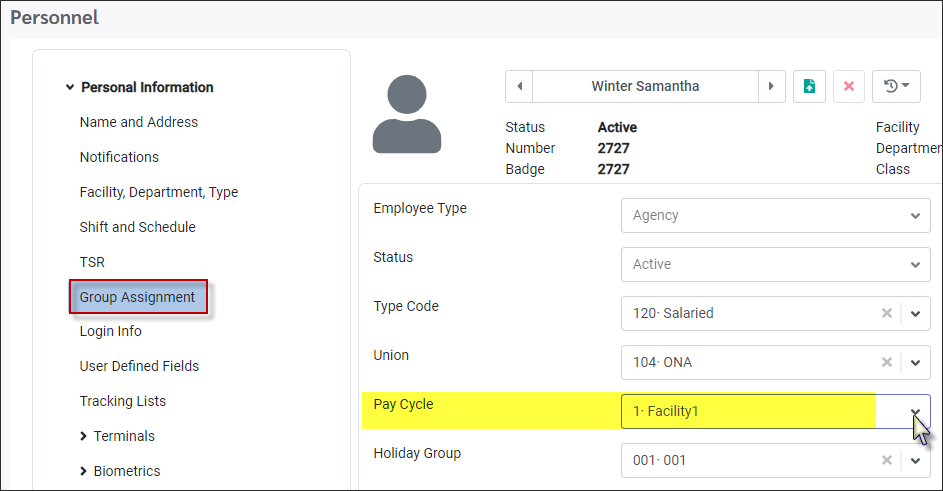Screen dimensions: 943x491
Task: Clear the Holiday Group 001 value
Action: click(x=886, y=460)
